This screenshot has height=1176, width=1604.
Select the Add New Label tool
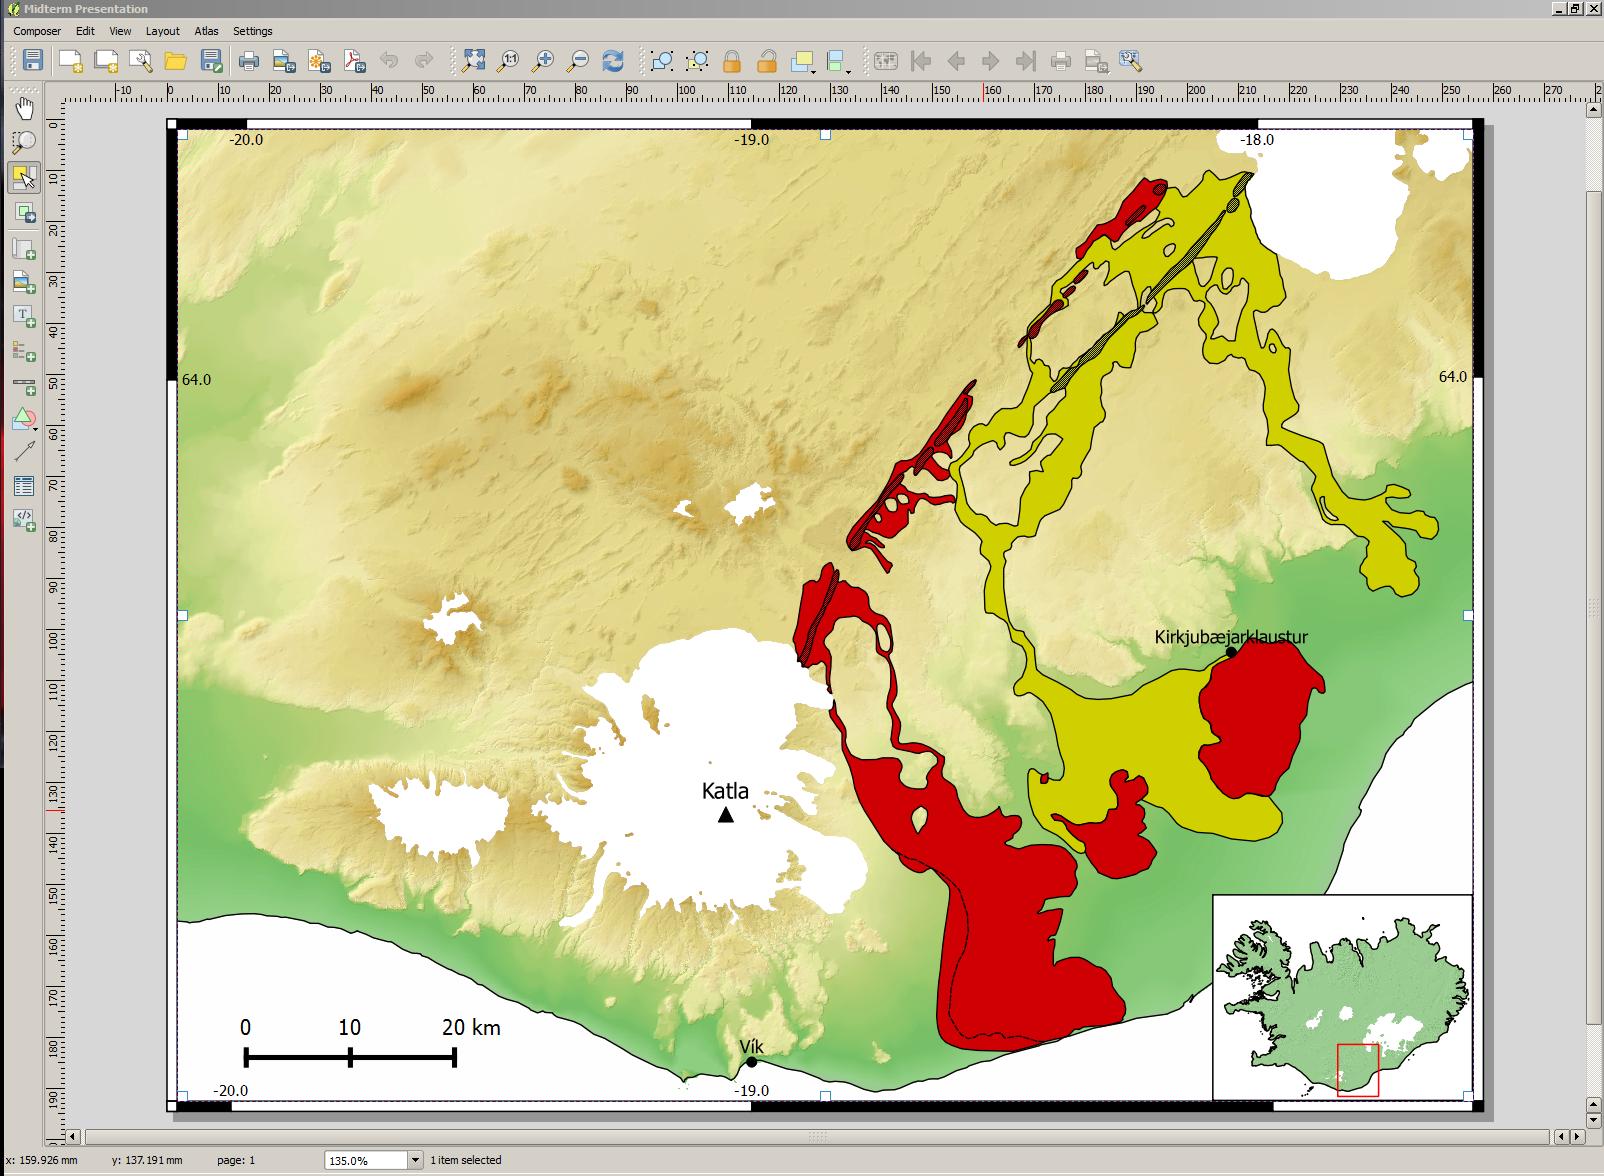pos(24,317)
